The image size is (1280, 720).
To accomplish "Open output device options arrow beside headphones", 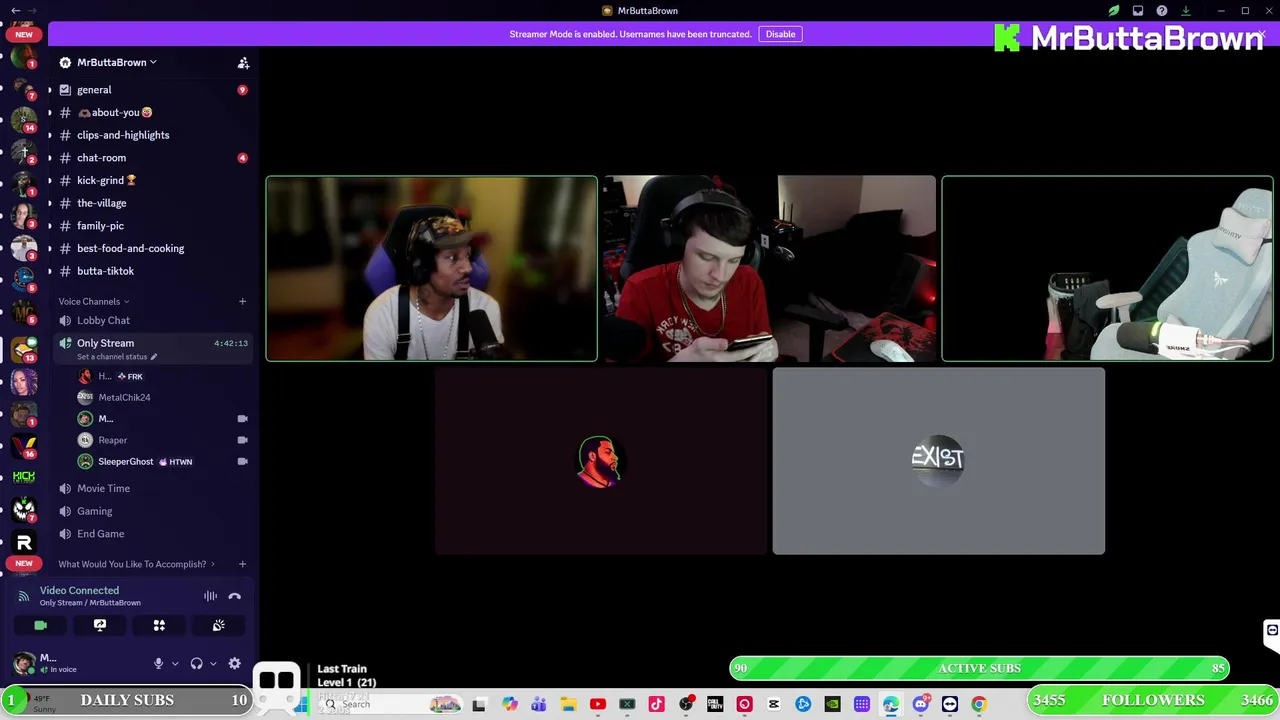I will (213, 663).
